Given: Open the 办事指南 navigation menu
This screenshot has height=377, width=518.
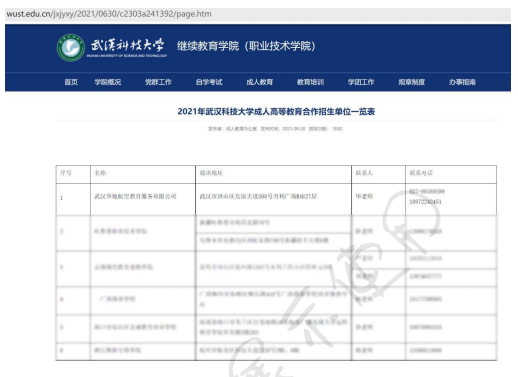Looking at the screenshot, I should coord(462,82).
